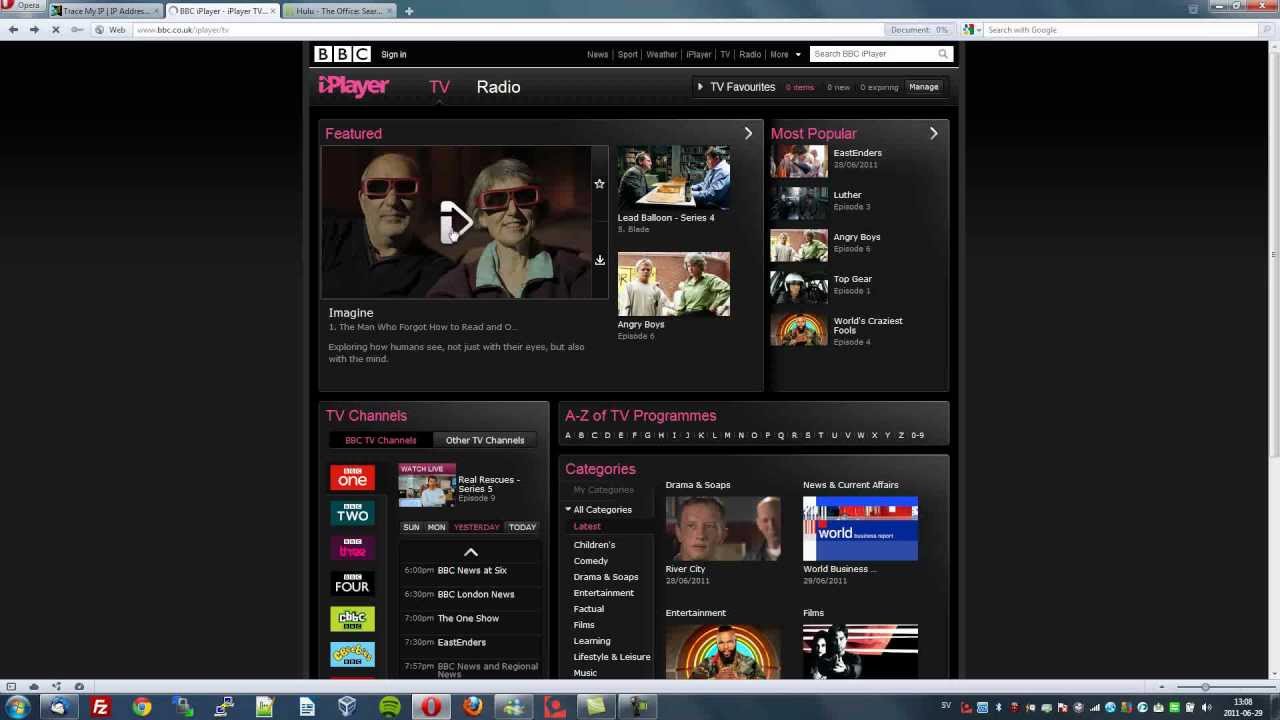The width and height of the screenshot is (1280, 720).
Task: Open News link in BBC top bar
Action: pyautogui.click(x=597, y=54)
